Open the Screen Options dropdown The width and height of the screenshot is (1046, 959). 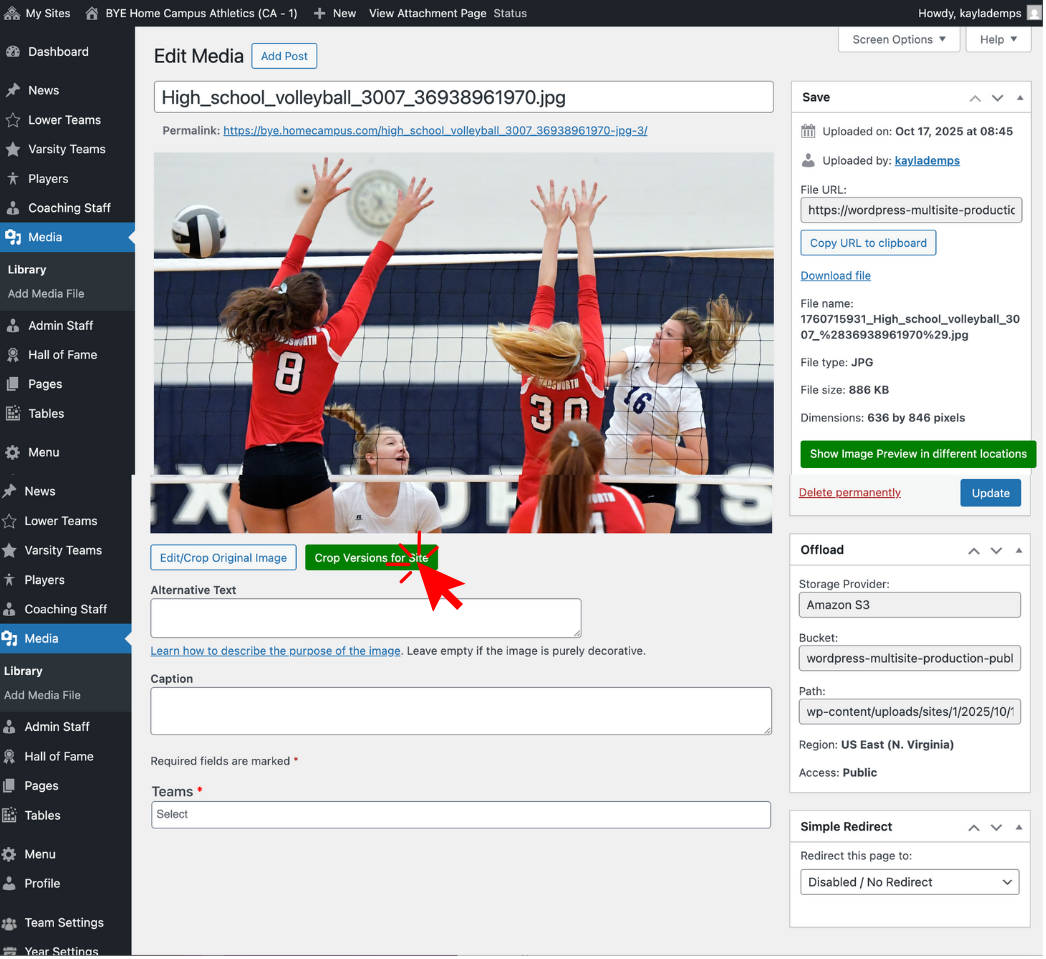pos(898,39)
